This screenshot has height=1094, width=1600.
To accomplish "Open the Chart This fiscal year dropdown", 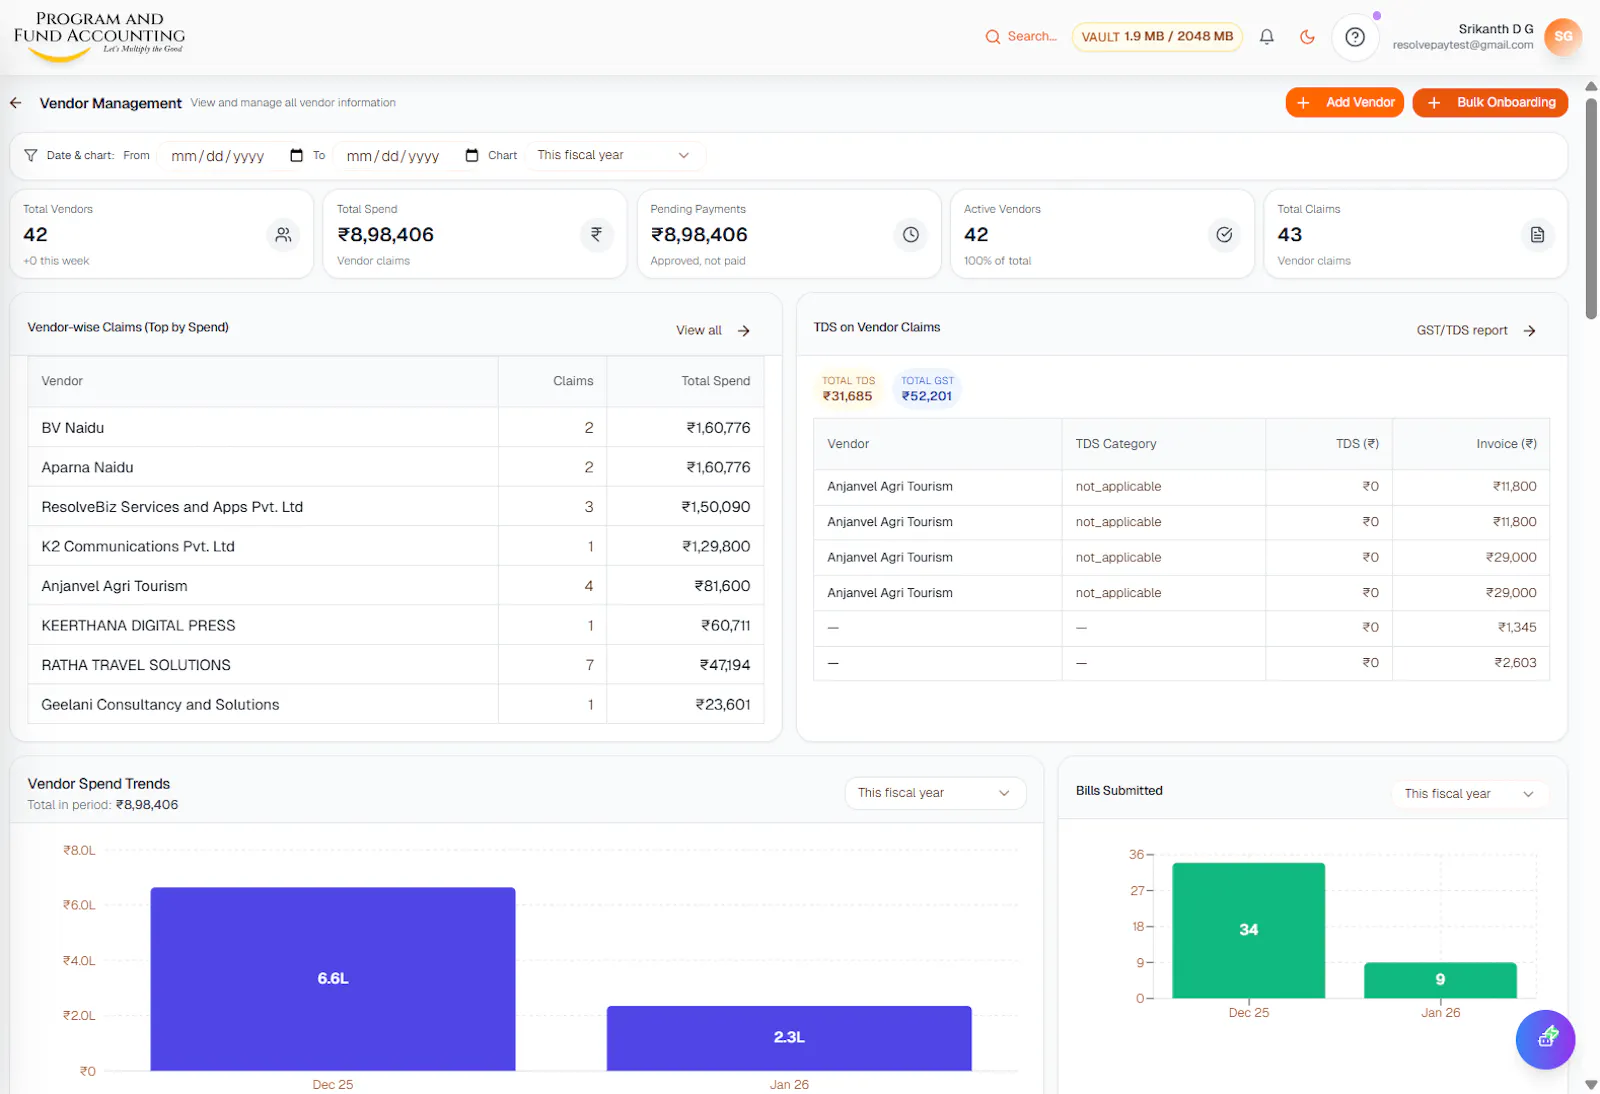I will [x=615, y=155].
